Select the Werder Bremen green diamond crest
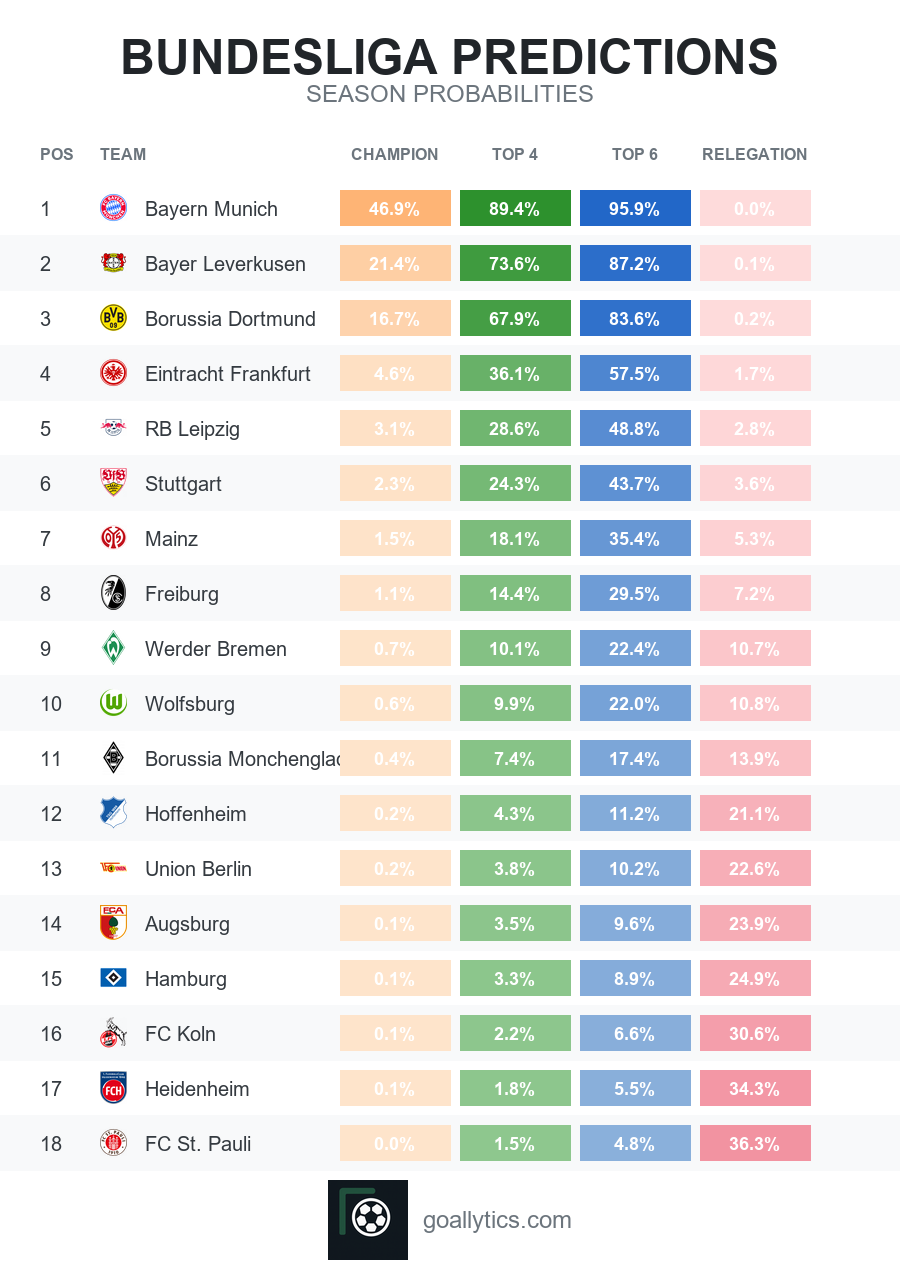 114,648
